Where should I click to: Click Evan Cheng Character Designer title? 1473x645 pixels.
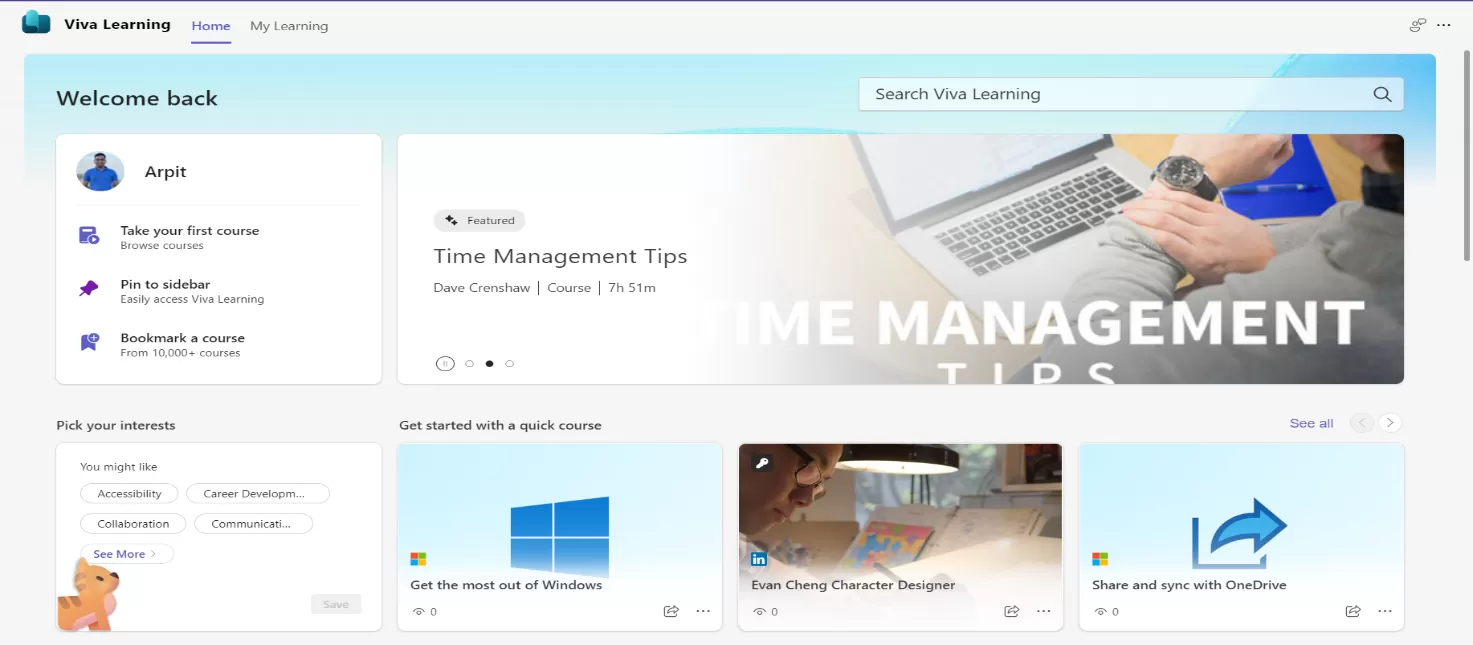[853, 585]
